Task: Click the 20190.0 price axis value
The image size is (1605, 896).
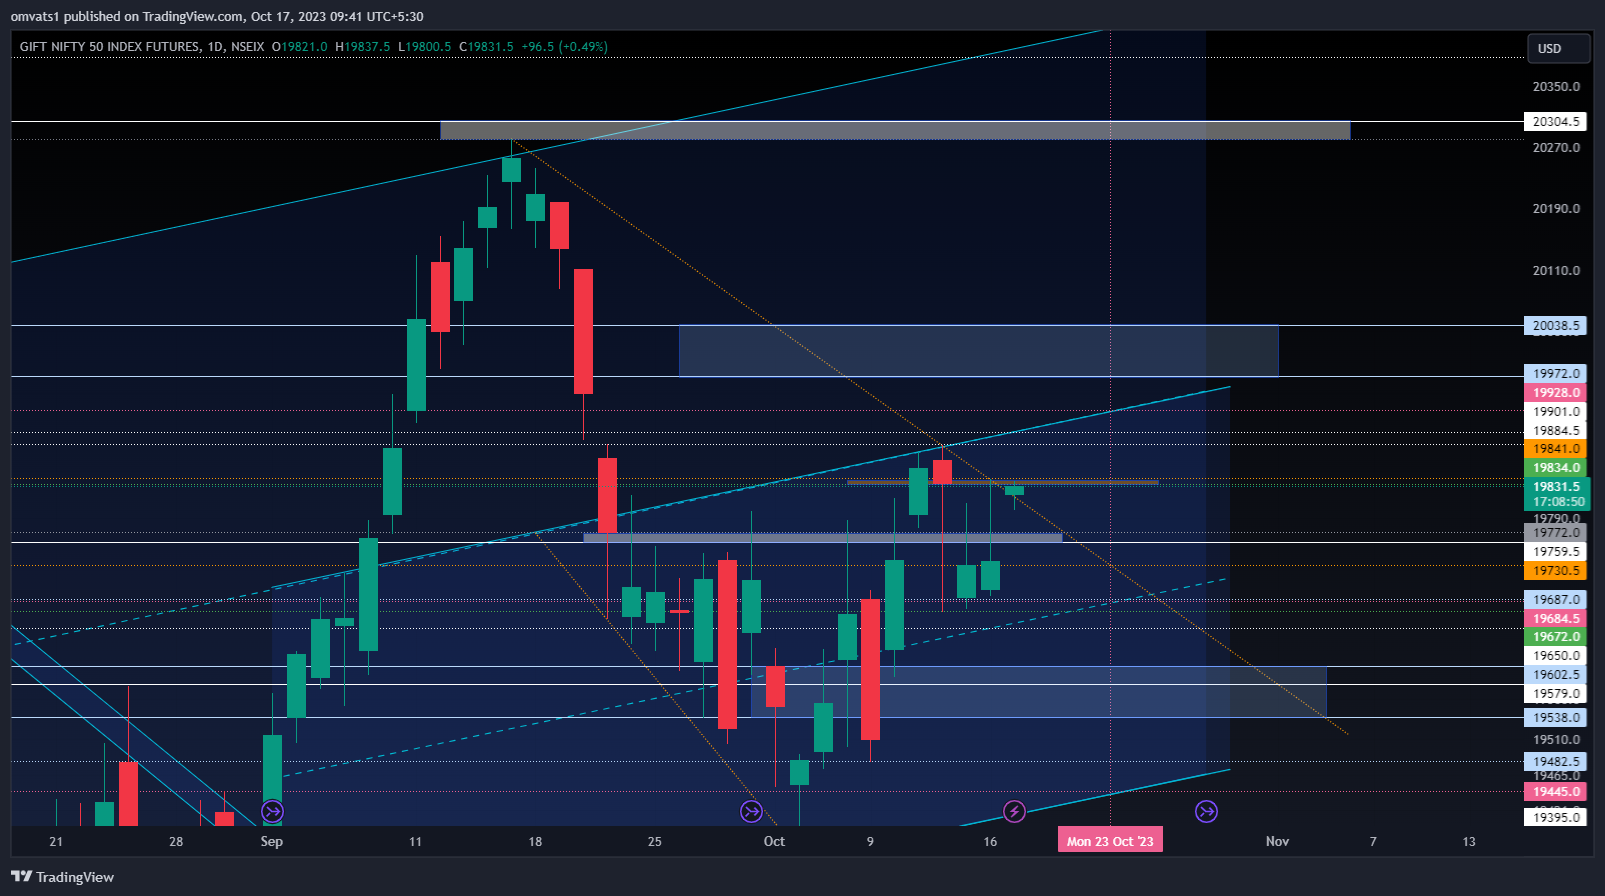Action: point(1556,209)
